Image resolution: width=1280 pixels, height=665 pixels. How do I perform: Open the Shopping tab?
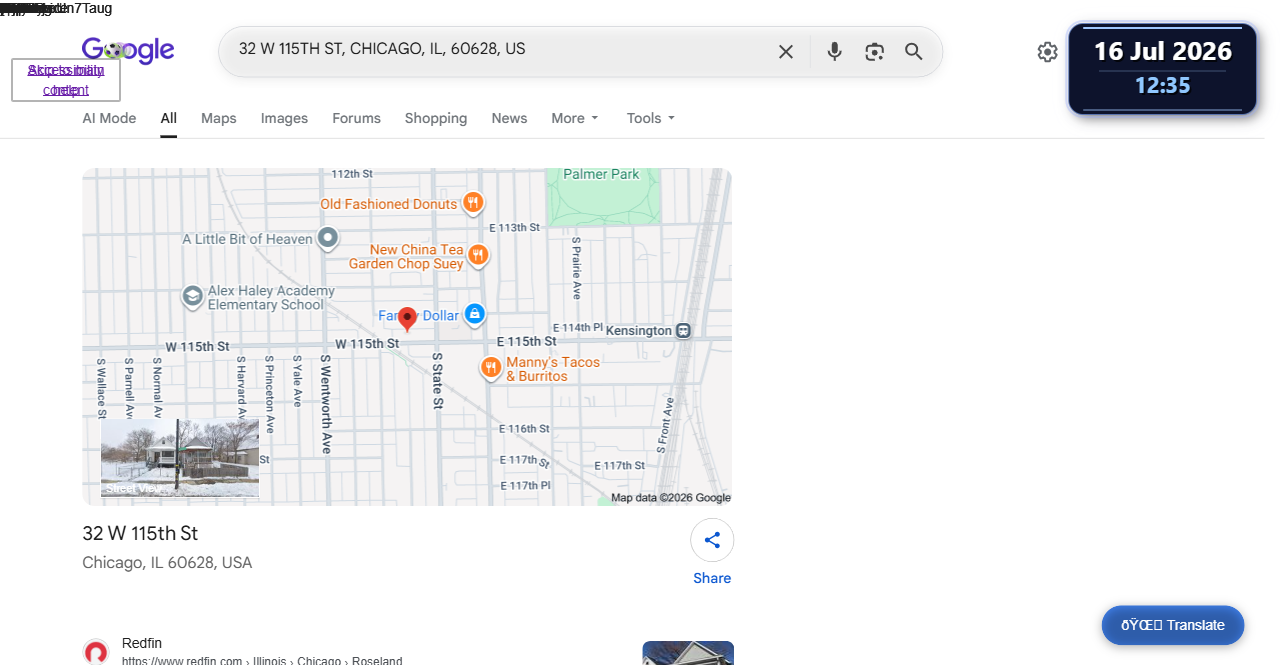(x=436, y=118)
